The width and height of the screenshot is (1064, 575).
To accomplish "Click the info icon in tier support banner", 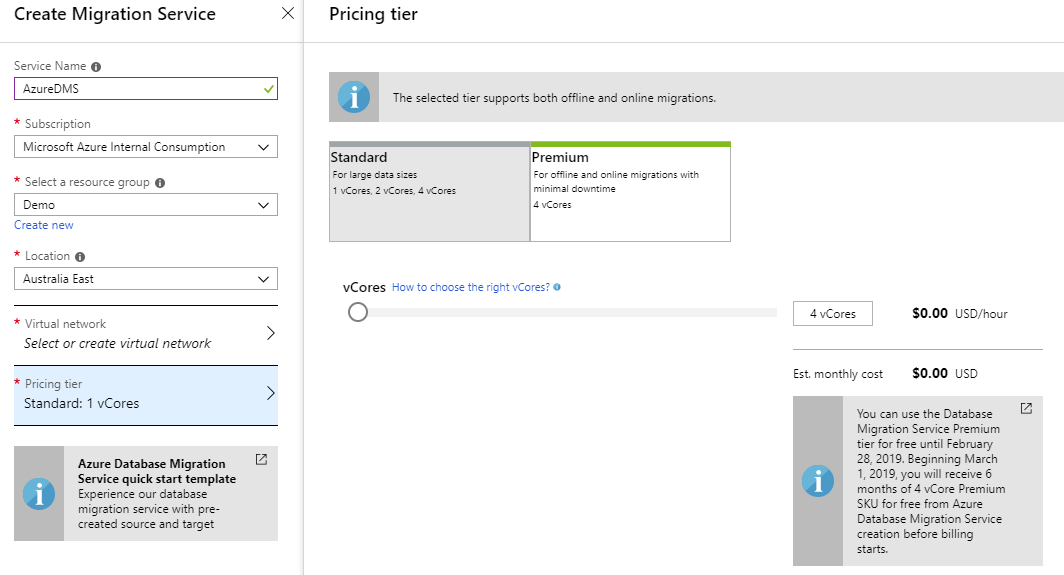I will pyautogui.click(x=354, y=97).
